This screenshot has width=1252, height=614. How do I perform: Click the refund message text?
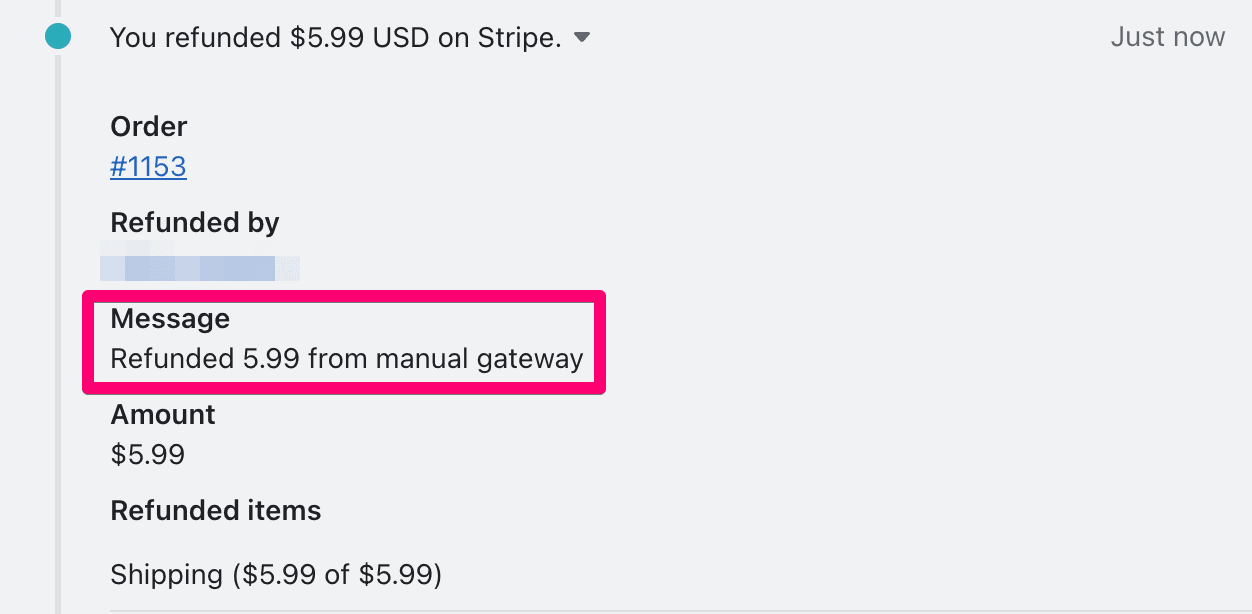coord(345,358)
